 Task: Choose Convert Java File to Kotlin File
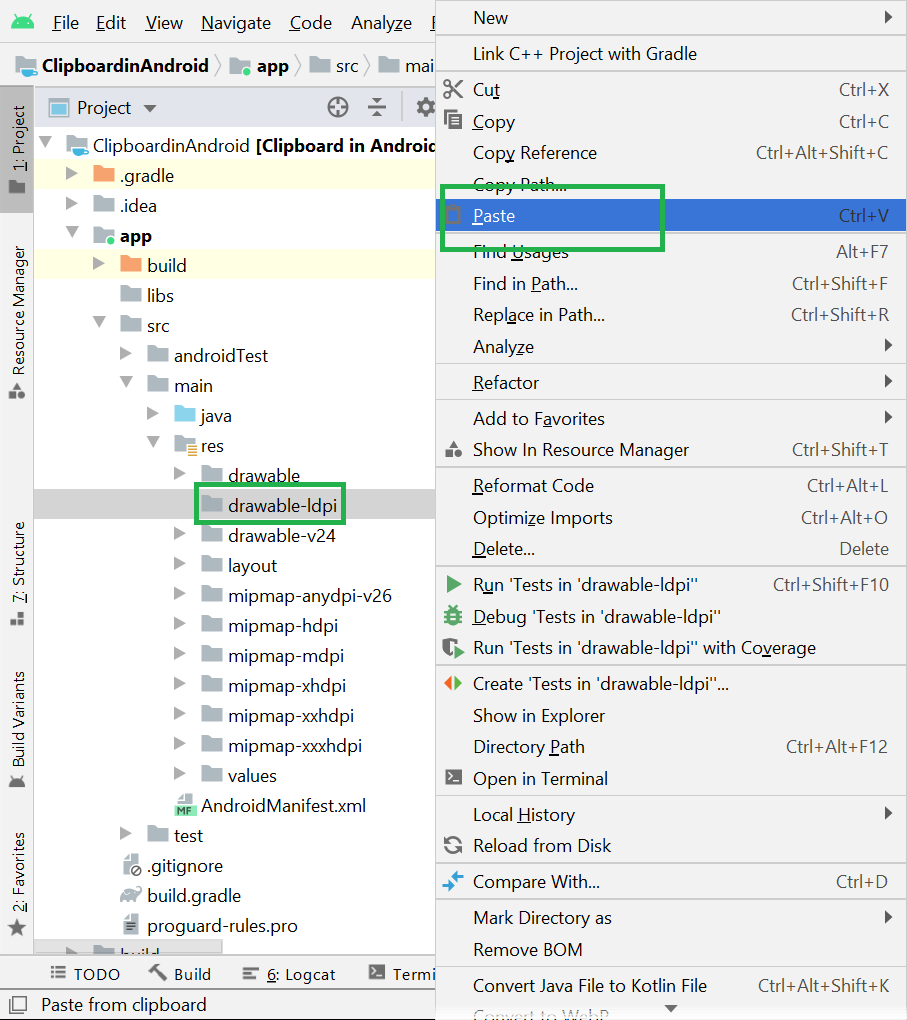[x=671, y=986]
